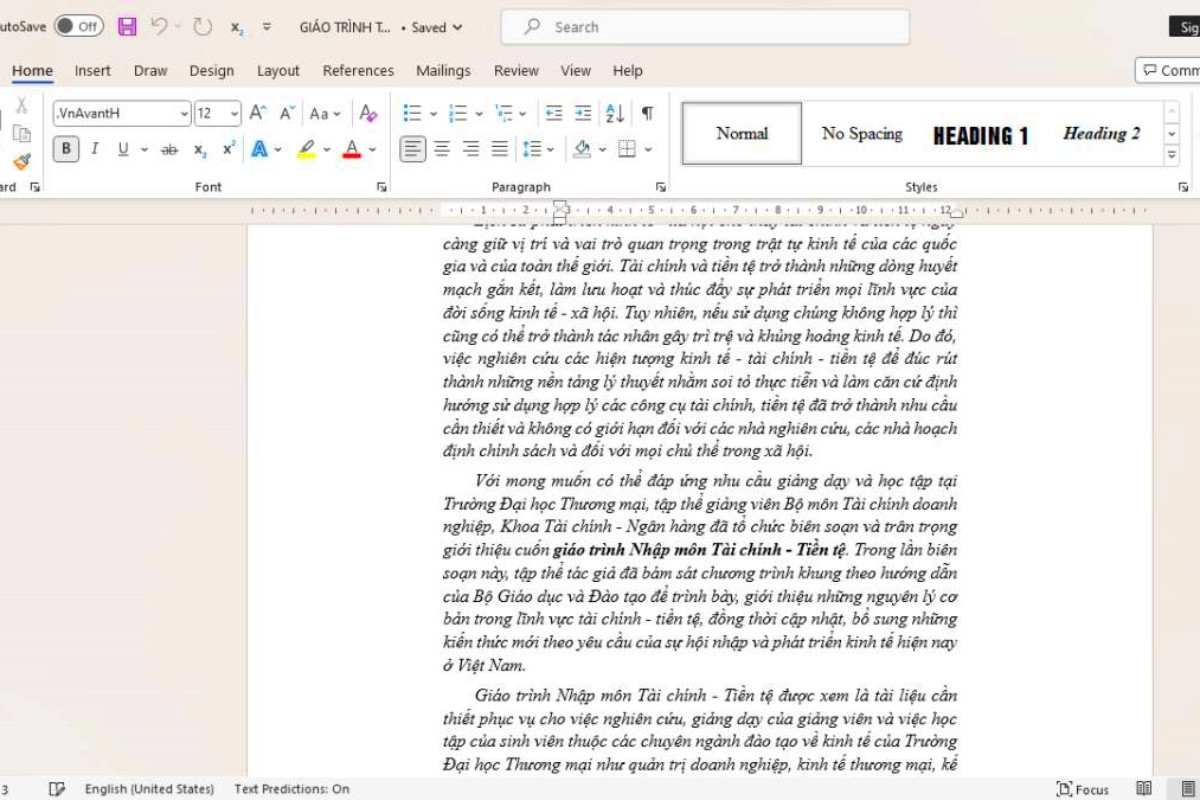Expand the Bullets list dropdown arrow
This screenshot has width=1200, height=800.
pyautogui.click(x=432, y=113)
